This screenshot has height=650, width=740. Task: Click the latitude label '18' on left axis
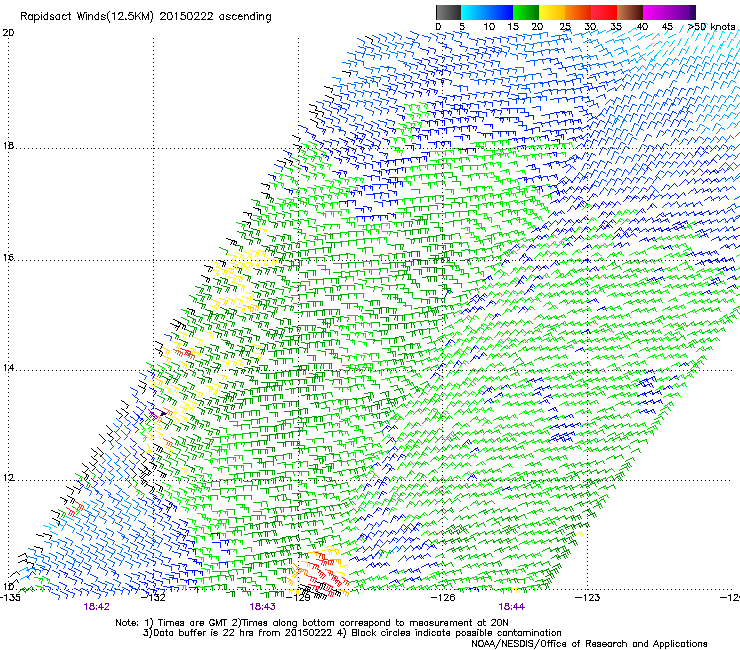(x=8, y=145)
